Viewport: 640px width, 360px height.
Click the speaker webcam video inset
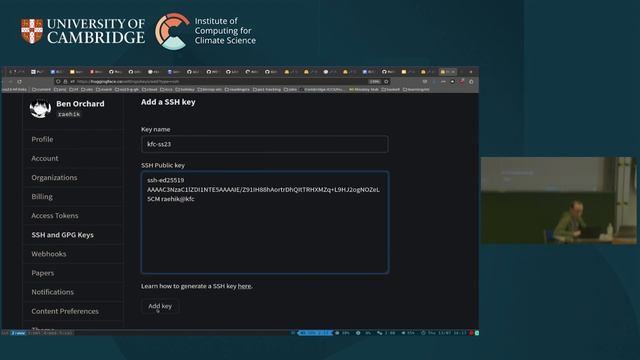(558, 200)
